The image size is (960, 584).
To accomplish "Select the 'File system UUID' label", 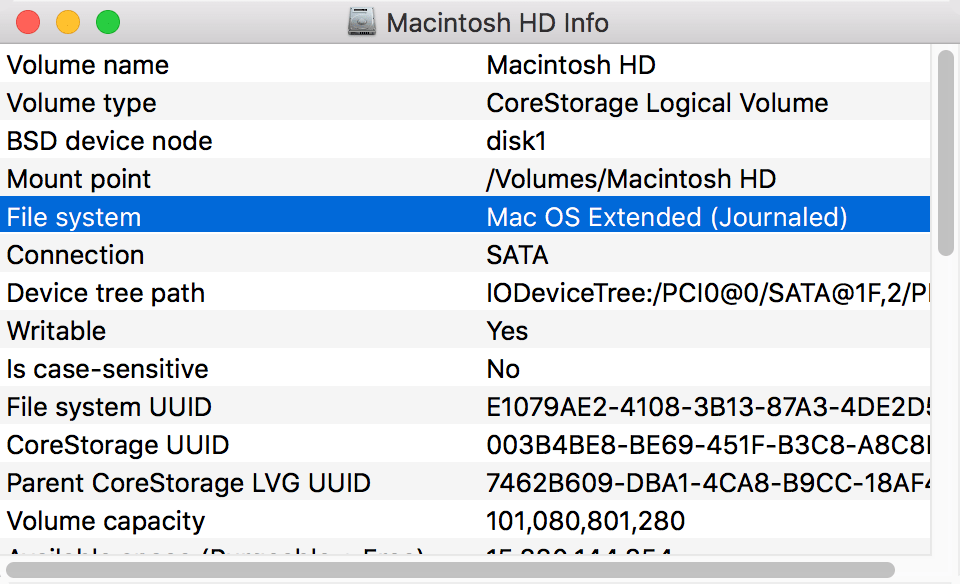I will (109, 407).
